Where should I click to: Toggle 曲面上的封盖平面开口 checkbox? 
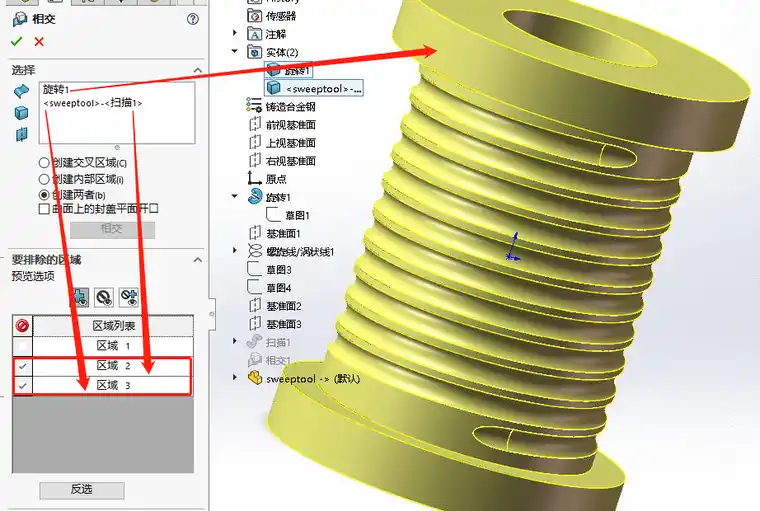point(44,209)
